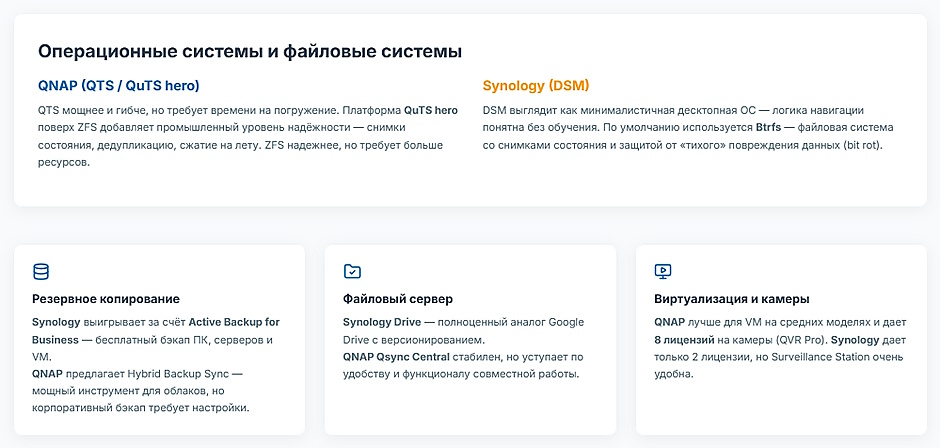Click the monitor-play icon above Виртуализация и камеры
This screenshot has height=448, width=940.
coord(663,272)
